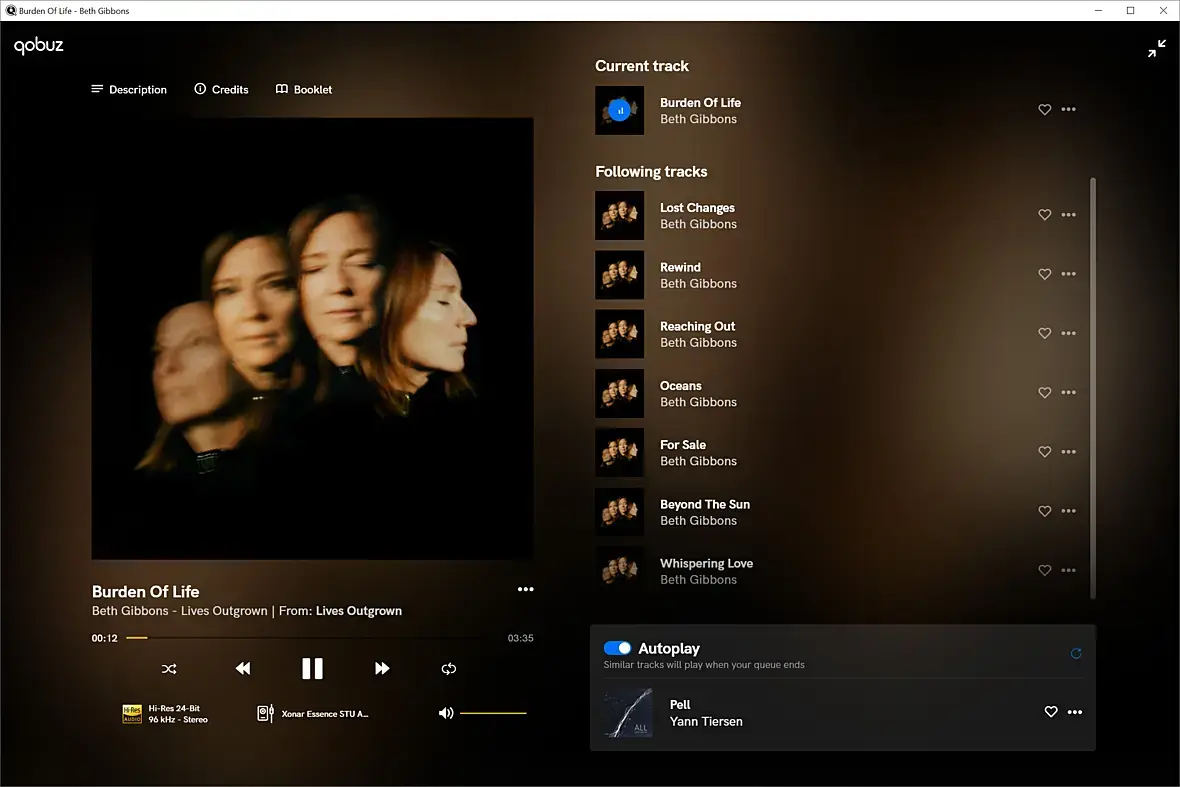Open the Booklet tab

[x=304, y=90]
